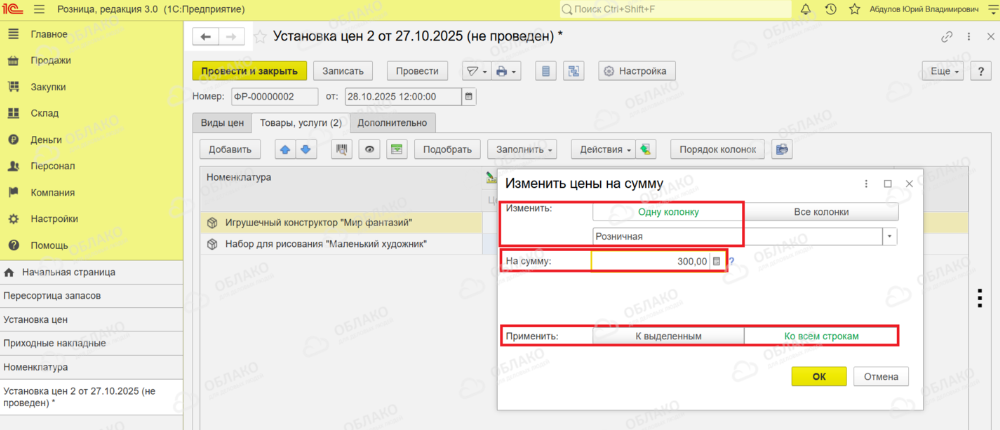
Task: Click Провести button
Action: [x=416, y=71]
